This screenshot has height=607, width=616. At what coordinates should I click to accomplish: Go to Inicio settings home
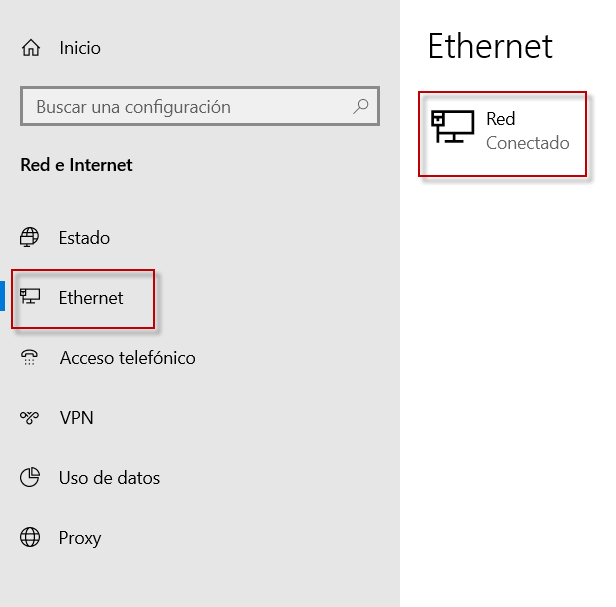[80, 48]
